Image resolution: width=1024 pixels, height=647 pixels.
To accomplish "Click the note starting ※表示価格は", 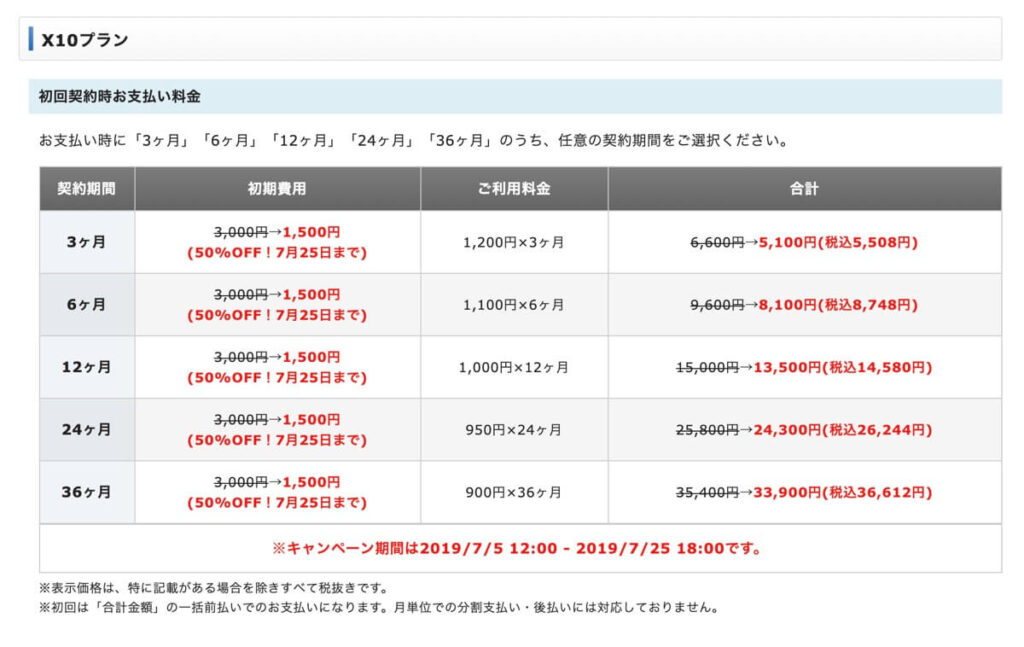I will click(214, 588).
